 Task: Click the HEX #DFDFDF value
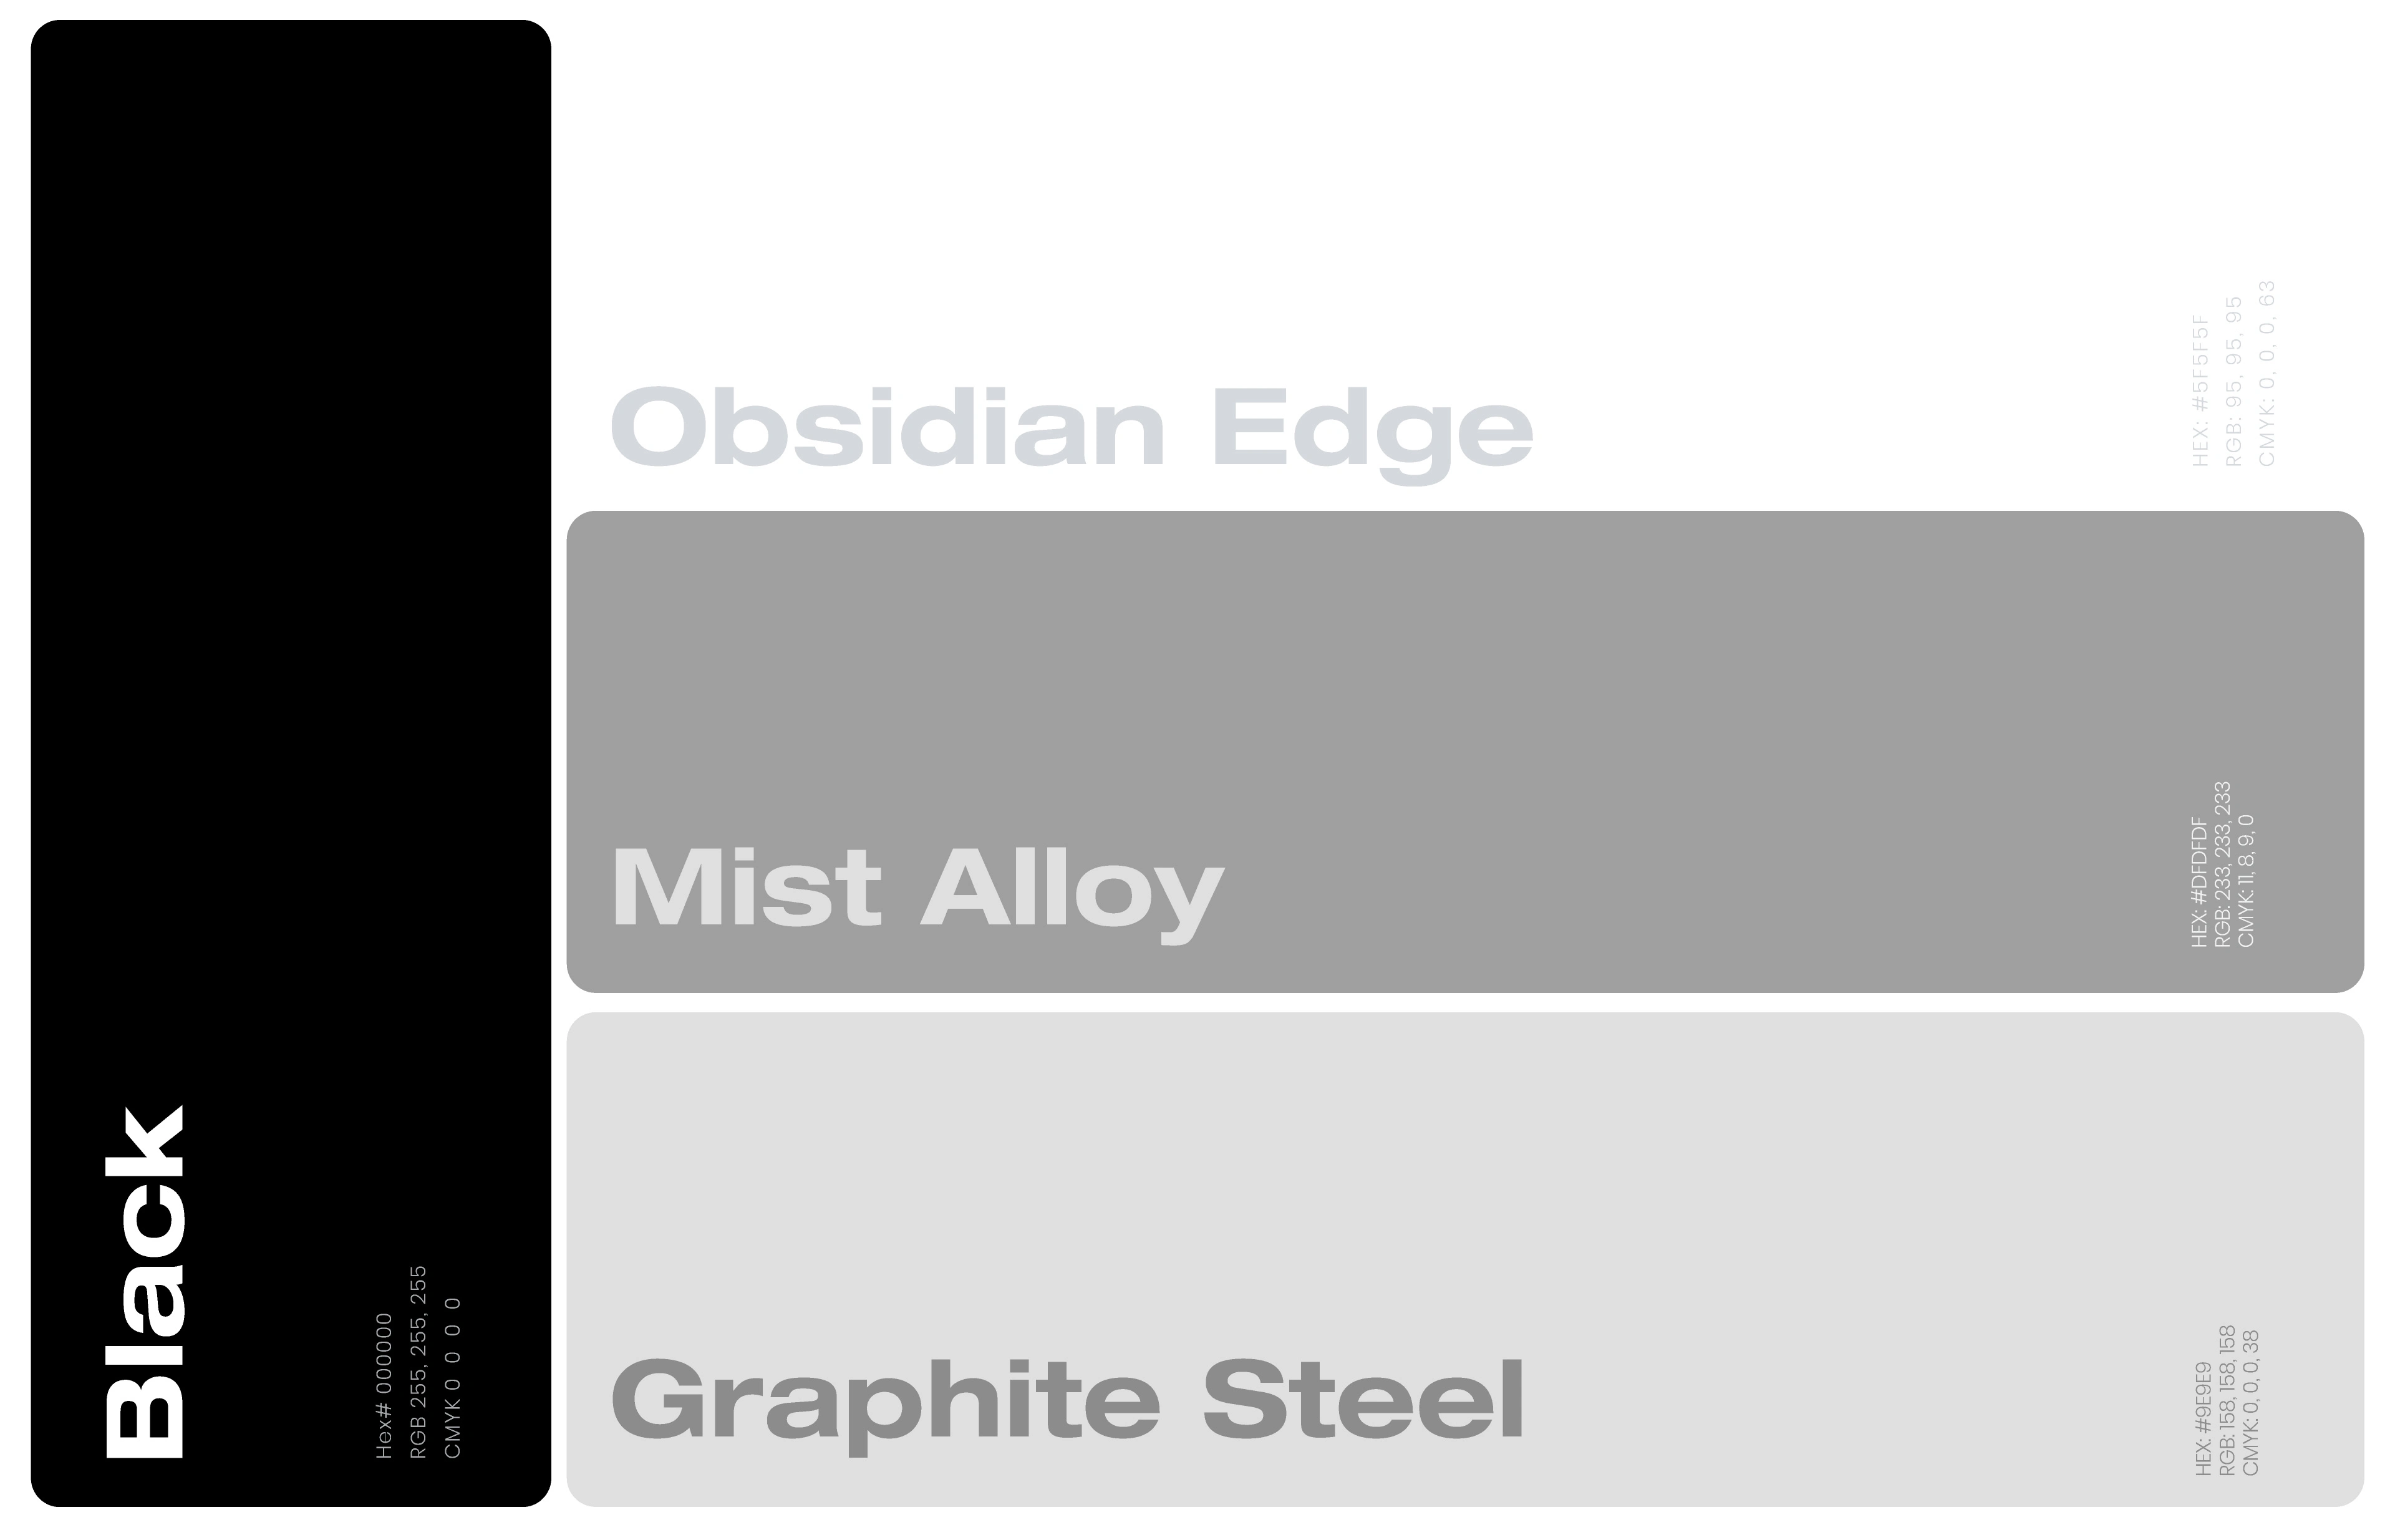[2198, 883]
